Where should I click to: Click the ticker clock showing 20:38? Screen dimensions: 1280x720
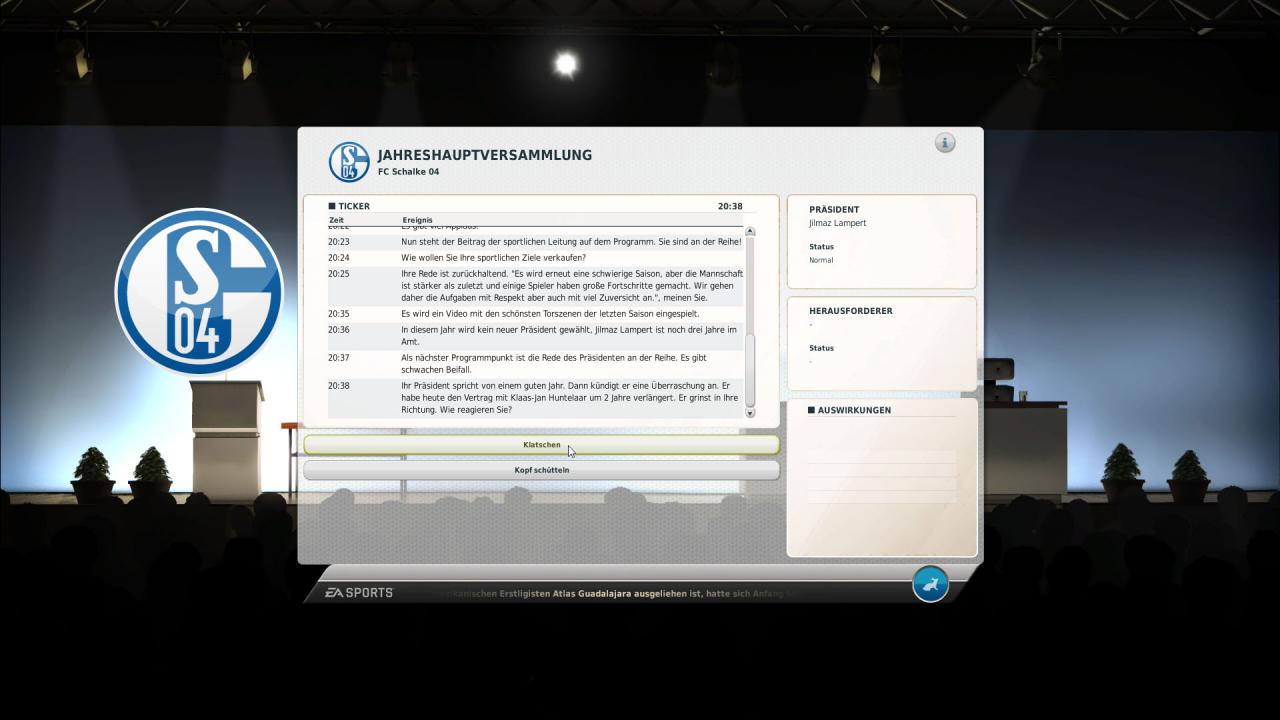click(730, 206)
